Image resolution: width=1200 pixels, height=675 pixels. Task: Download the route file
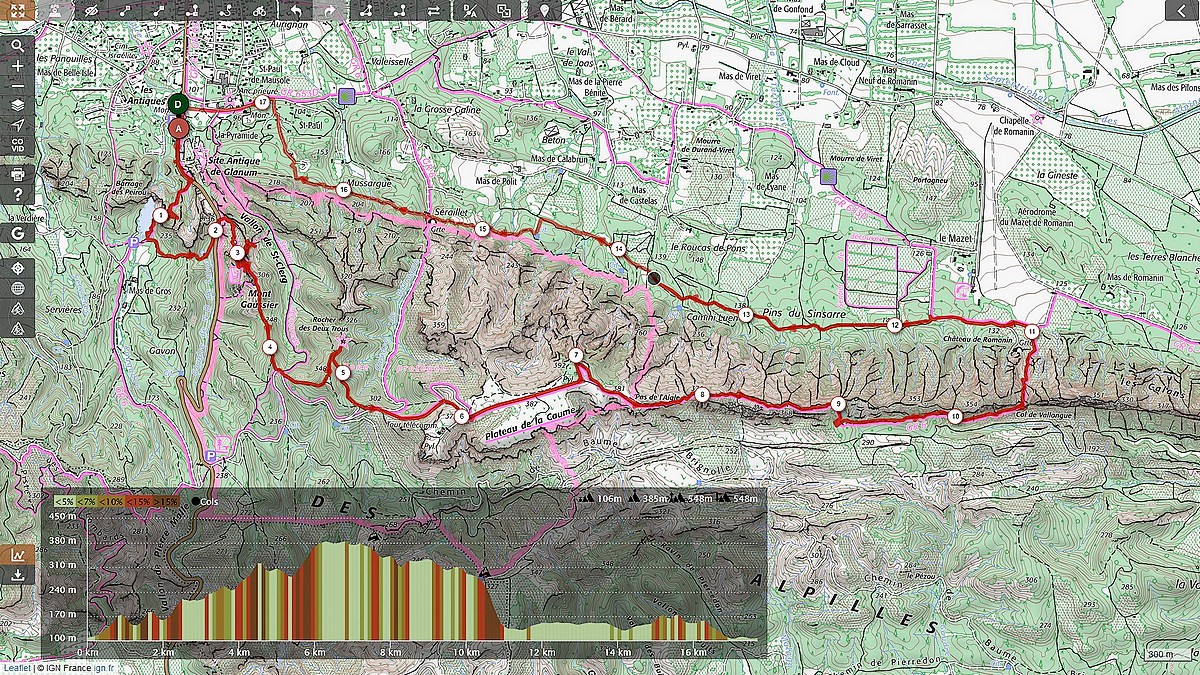(x=18, y=575)
